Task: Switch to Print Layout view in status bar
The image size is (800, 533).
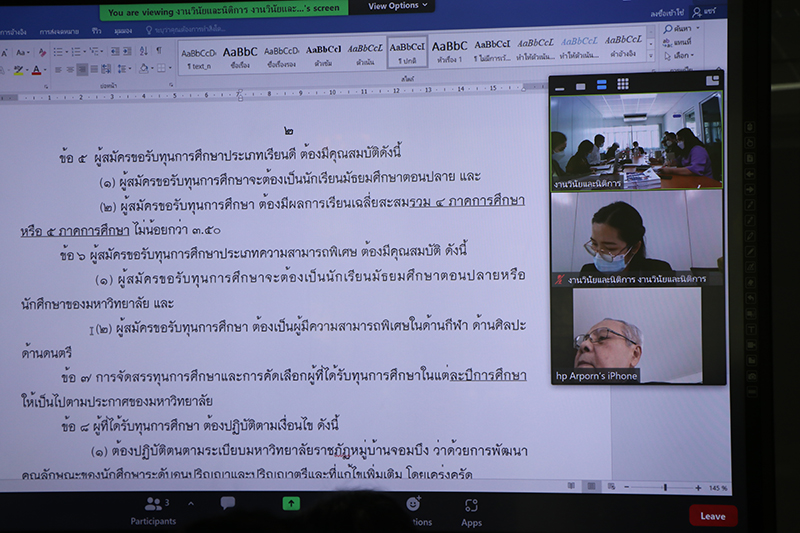Action: tap(591, 487)
